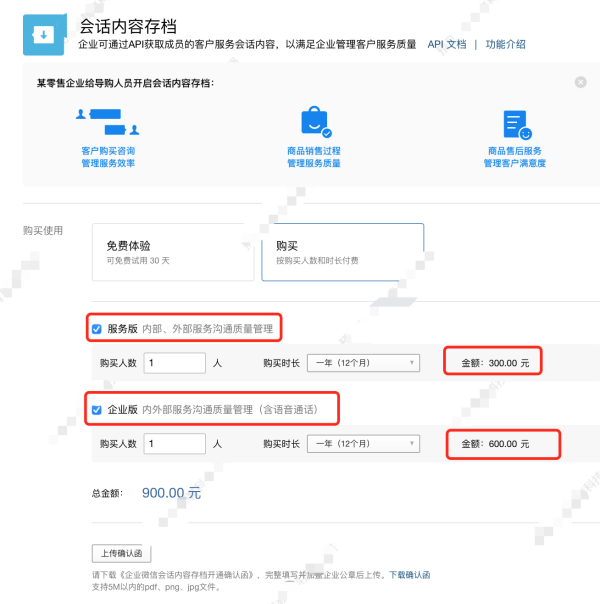Click the 下载确认函 link
Screen dimensions: 600x604
click(409, 575)
